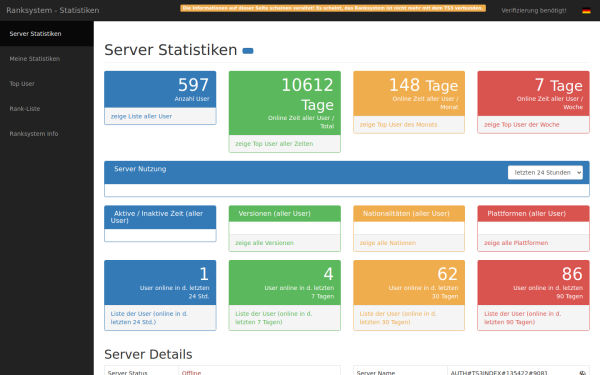Click the Nationalitäten (aller User) panel header
The height and width of the screenshot is (375, 600).
coord(409,214)
